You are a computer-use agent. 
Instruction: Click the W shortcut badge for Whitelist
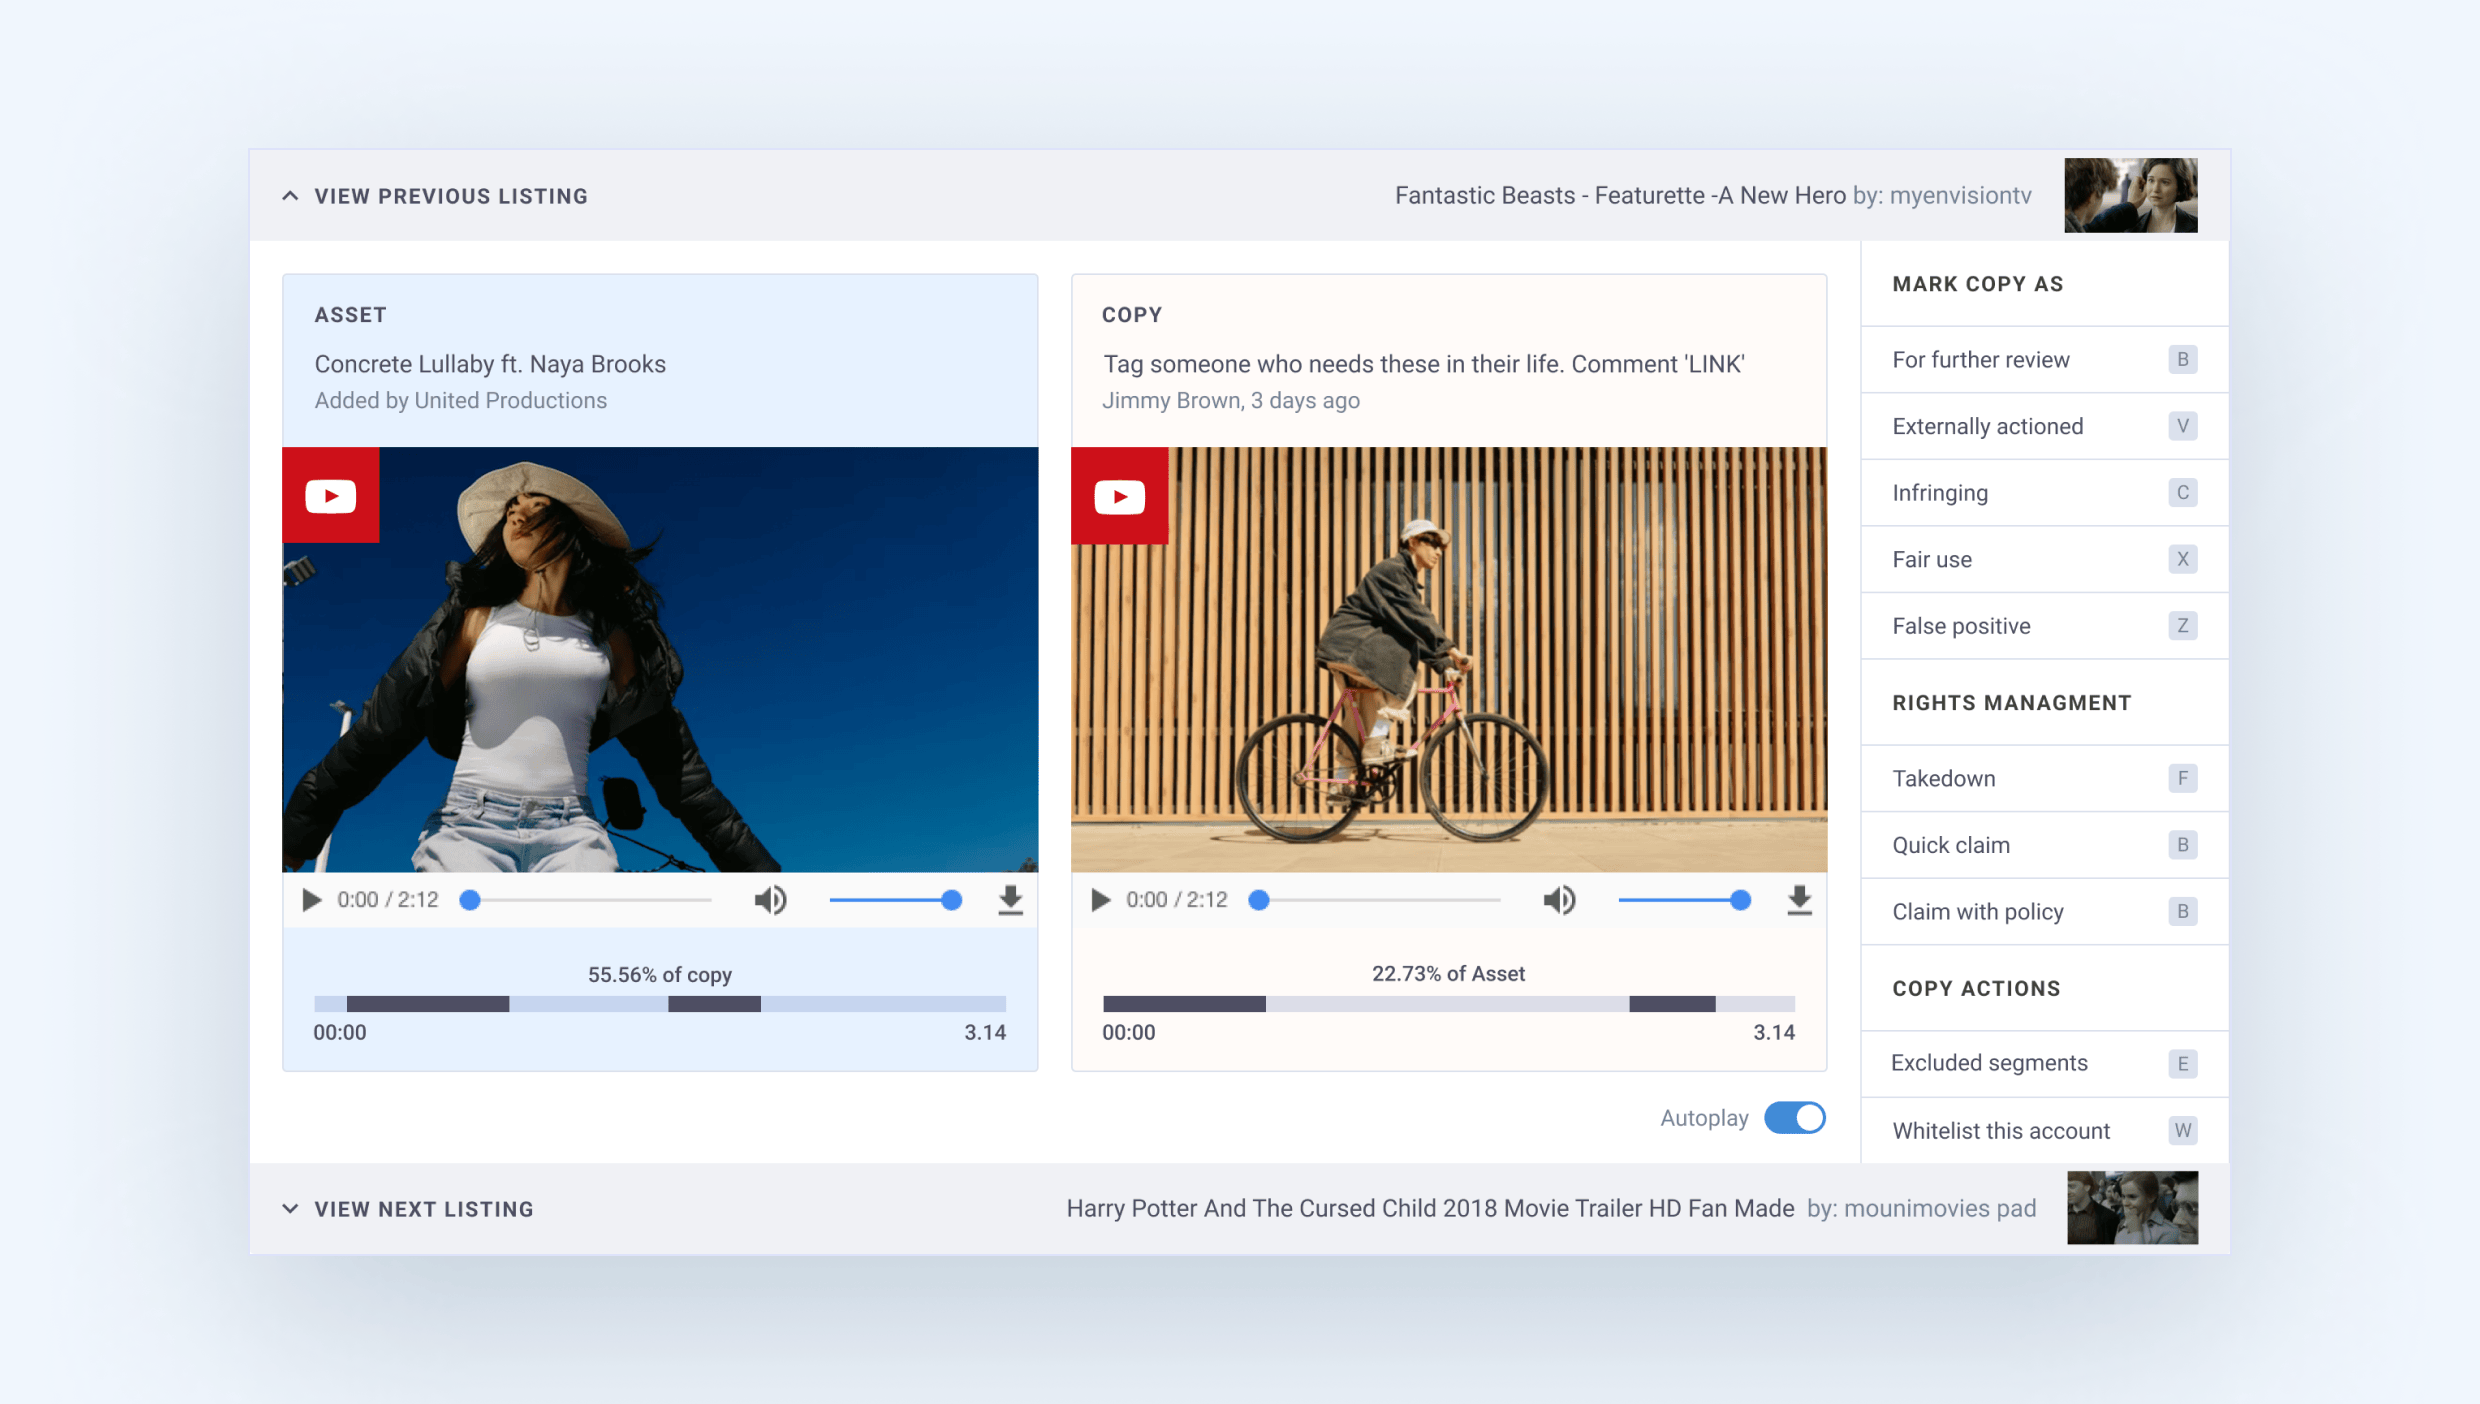click(2182, 1130)
